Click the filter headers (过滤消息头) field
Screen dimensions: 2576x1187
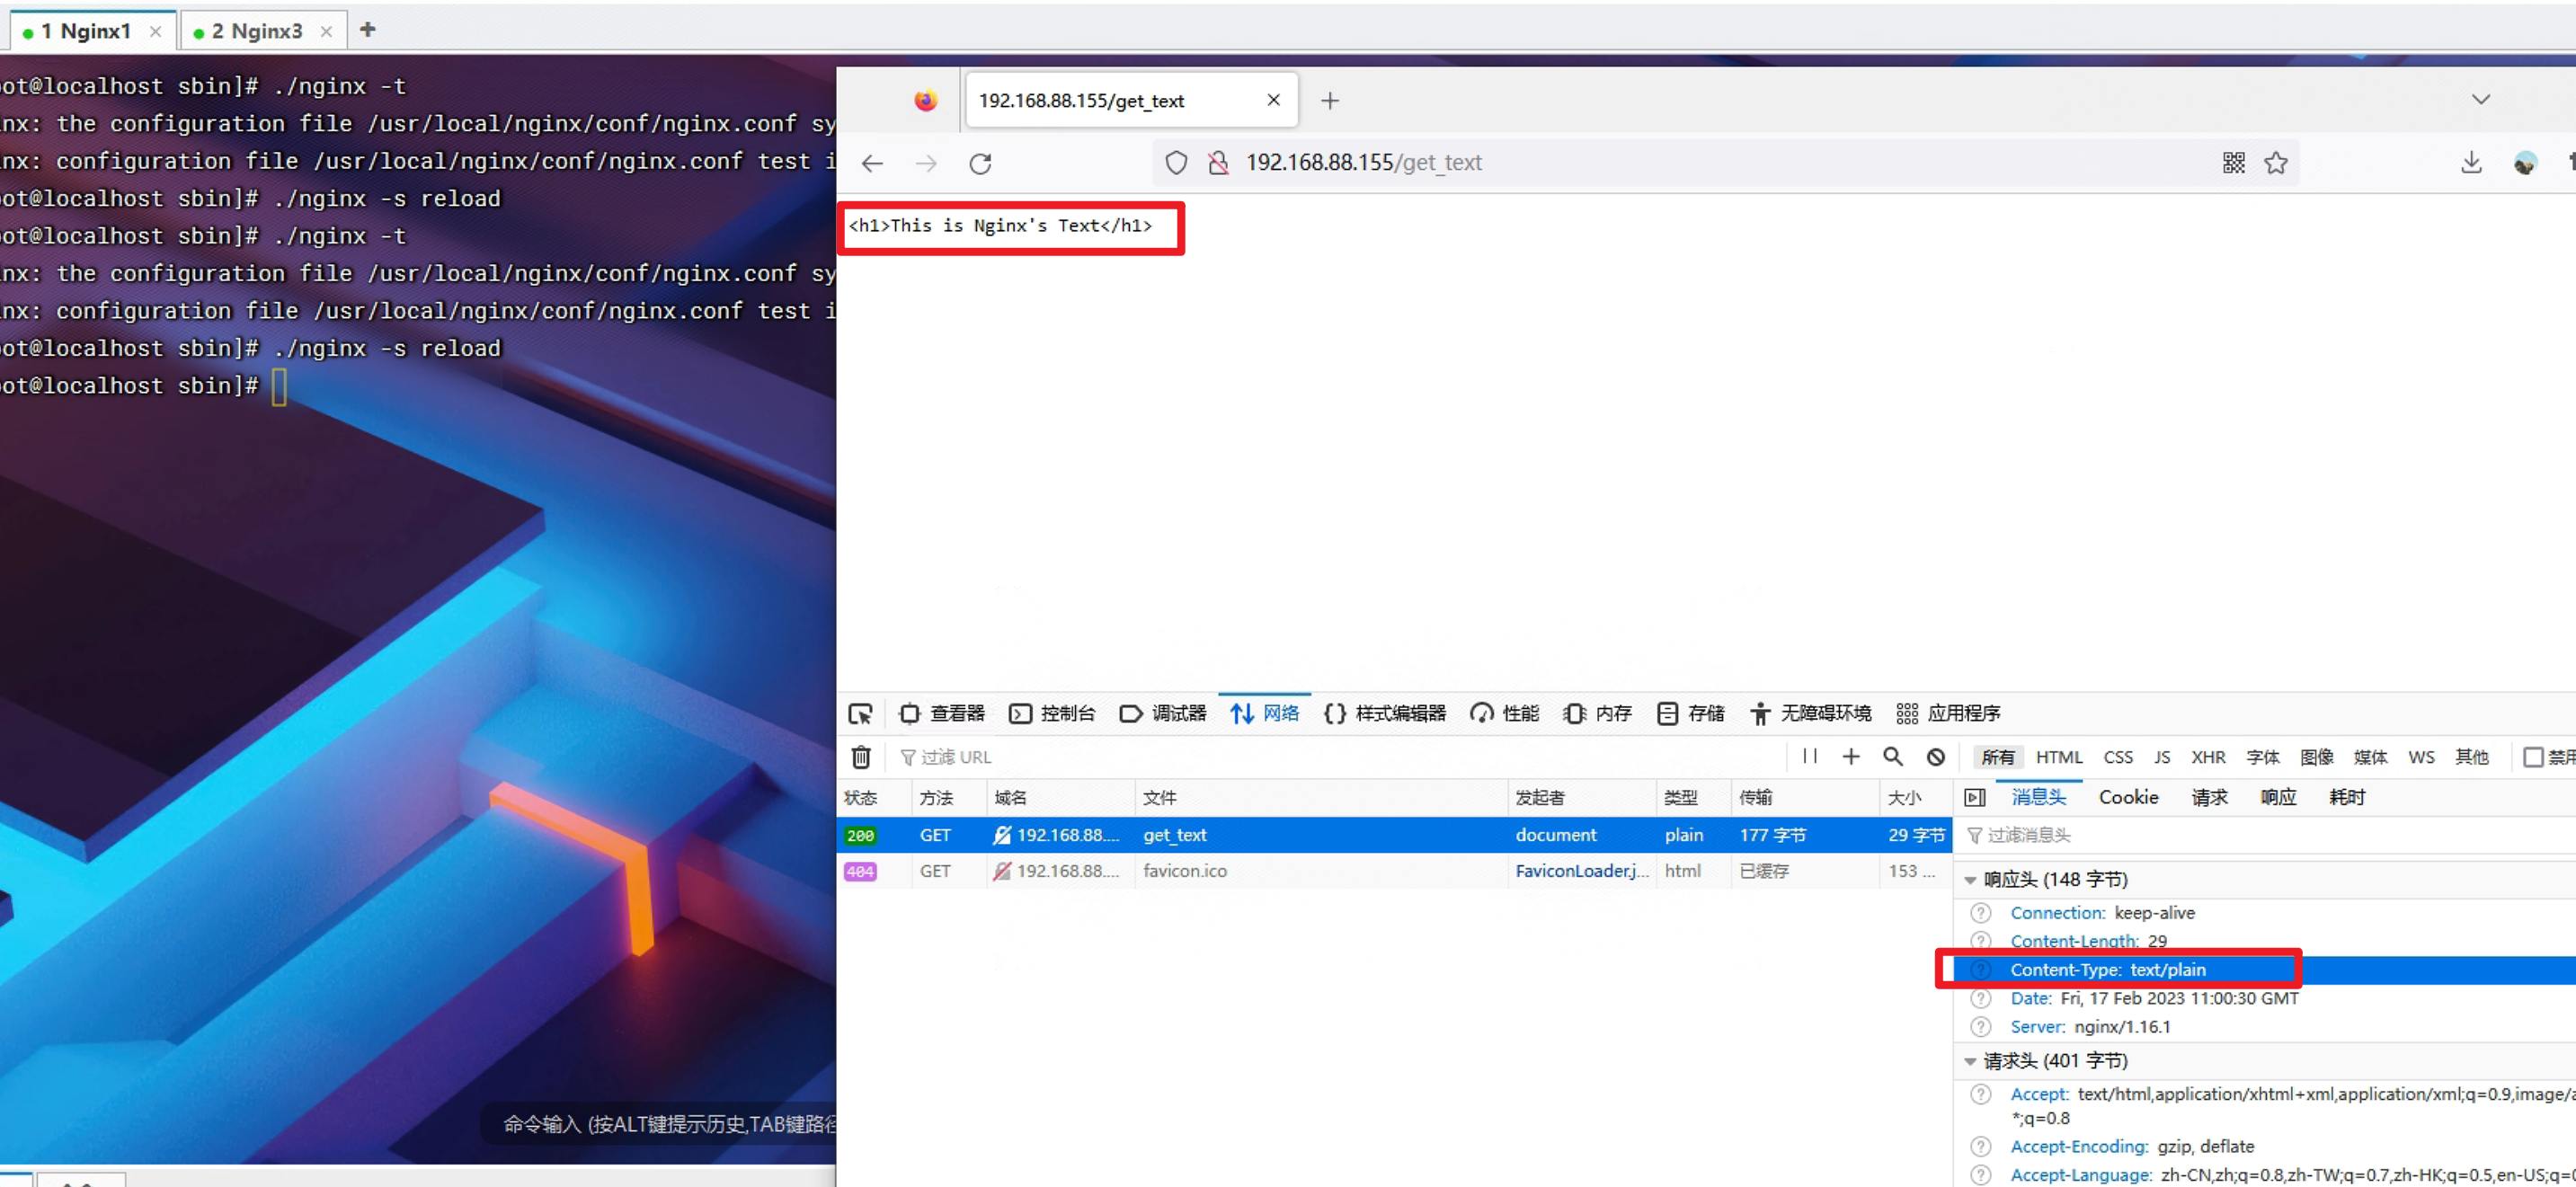click(x=2265, y=835)
